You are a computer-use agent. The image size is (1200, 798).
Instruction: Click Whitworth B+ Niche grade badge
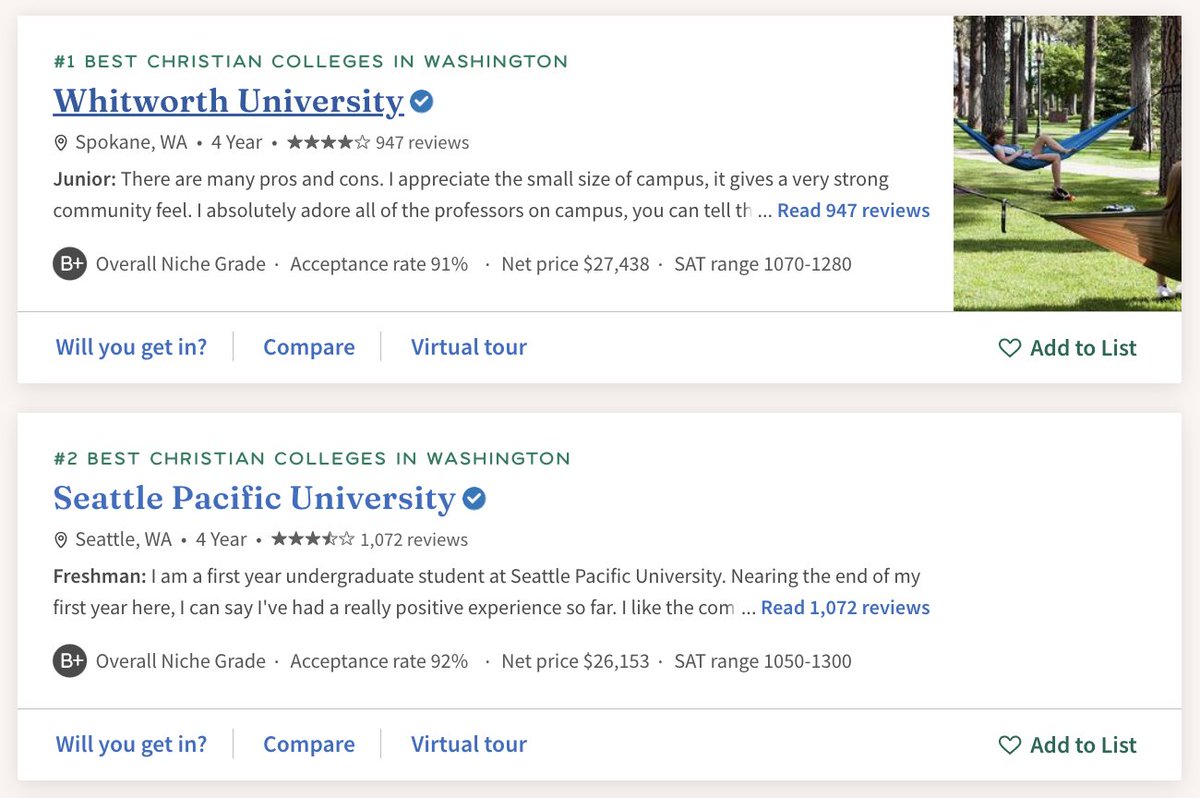tap(70, 264)
